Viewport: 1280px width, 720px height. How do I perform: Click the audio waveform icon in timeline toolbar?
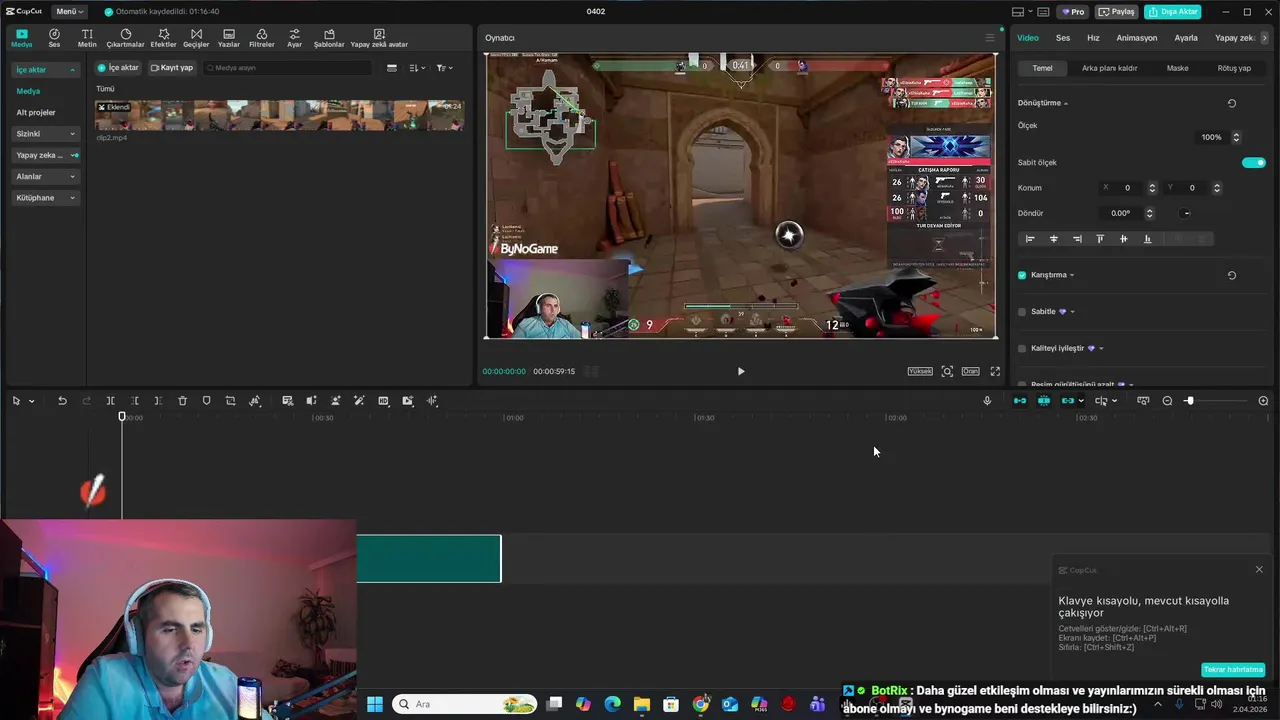[432, 401]
